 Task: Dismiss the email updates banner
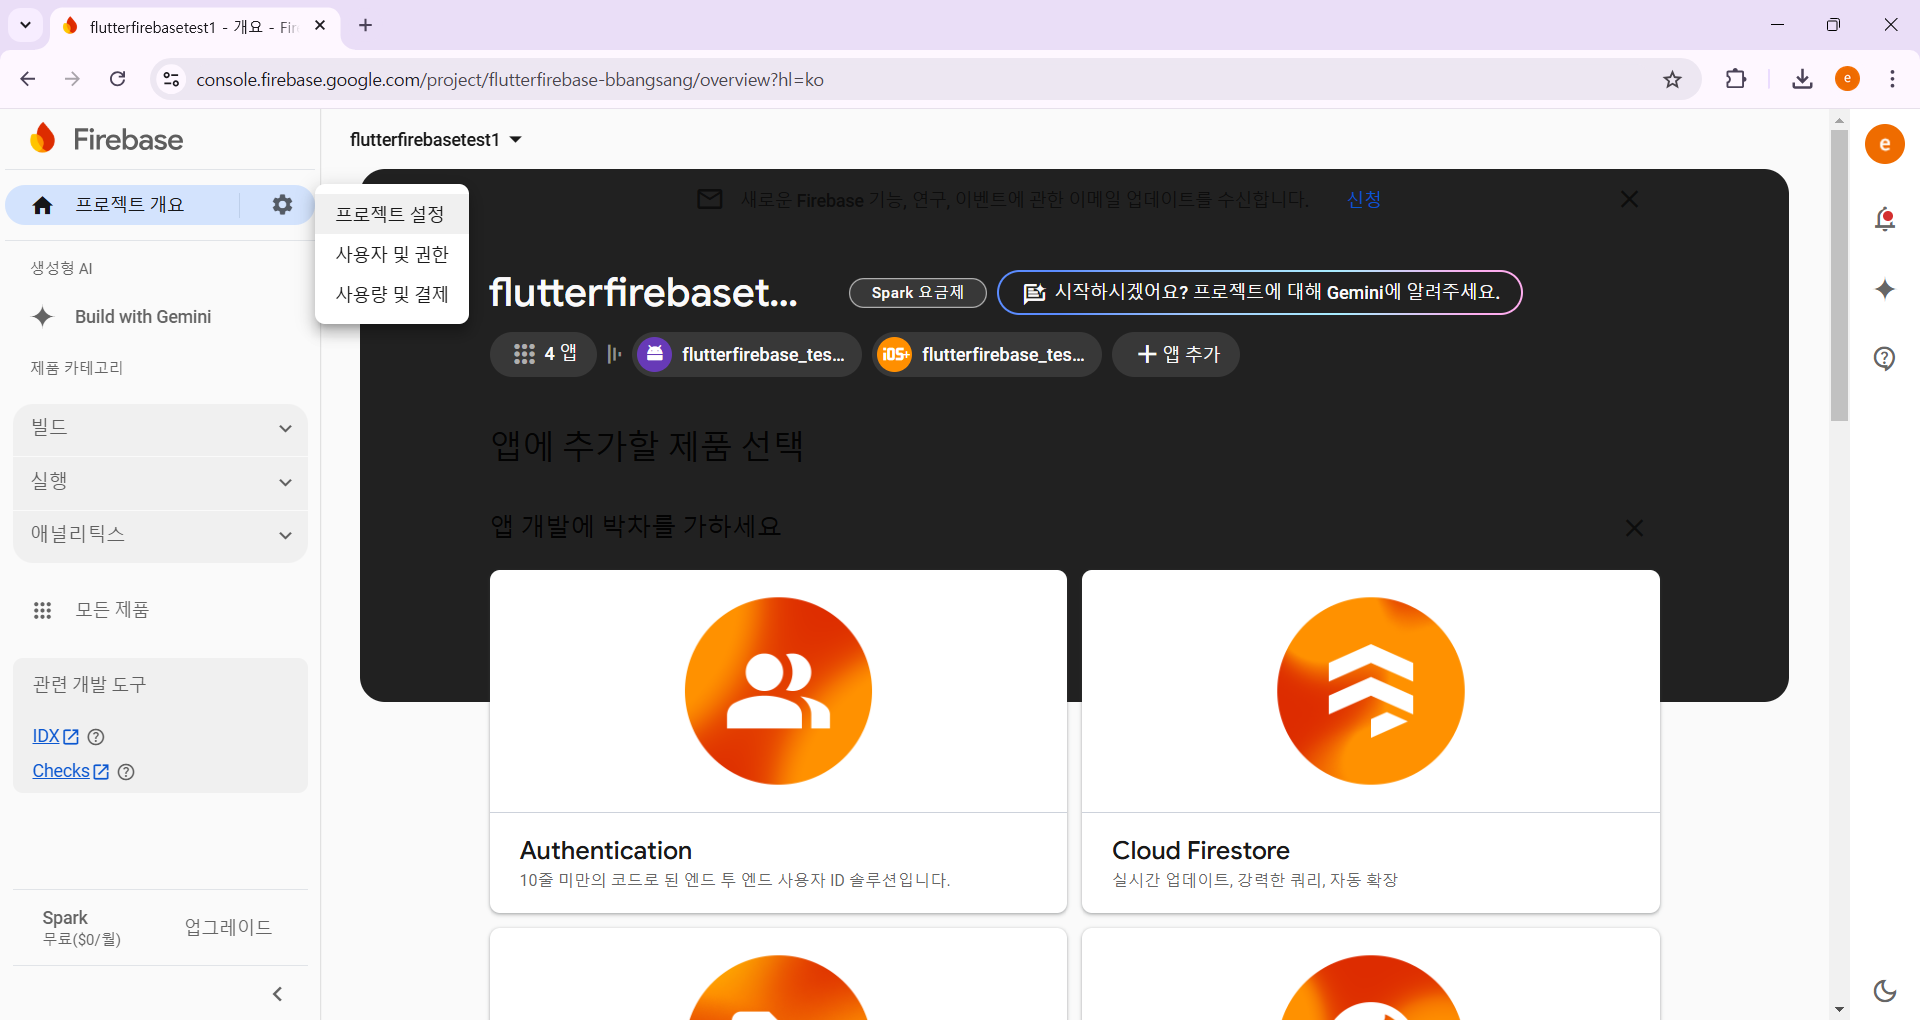click(1629, 199)
